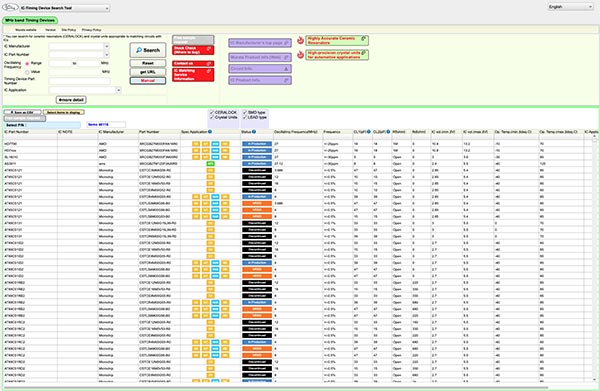Click the Stock Check (Where to buy) button
600x391 pixels.
tap(193, 50)
